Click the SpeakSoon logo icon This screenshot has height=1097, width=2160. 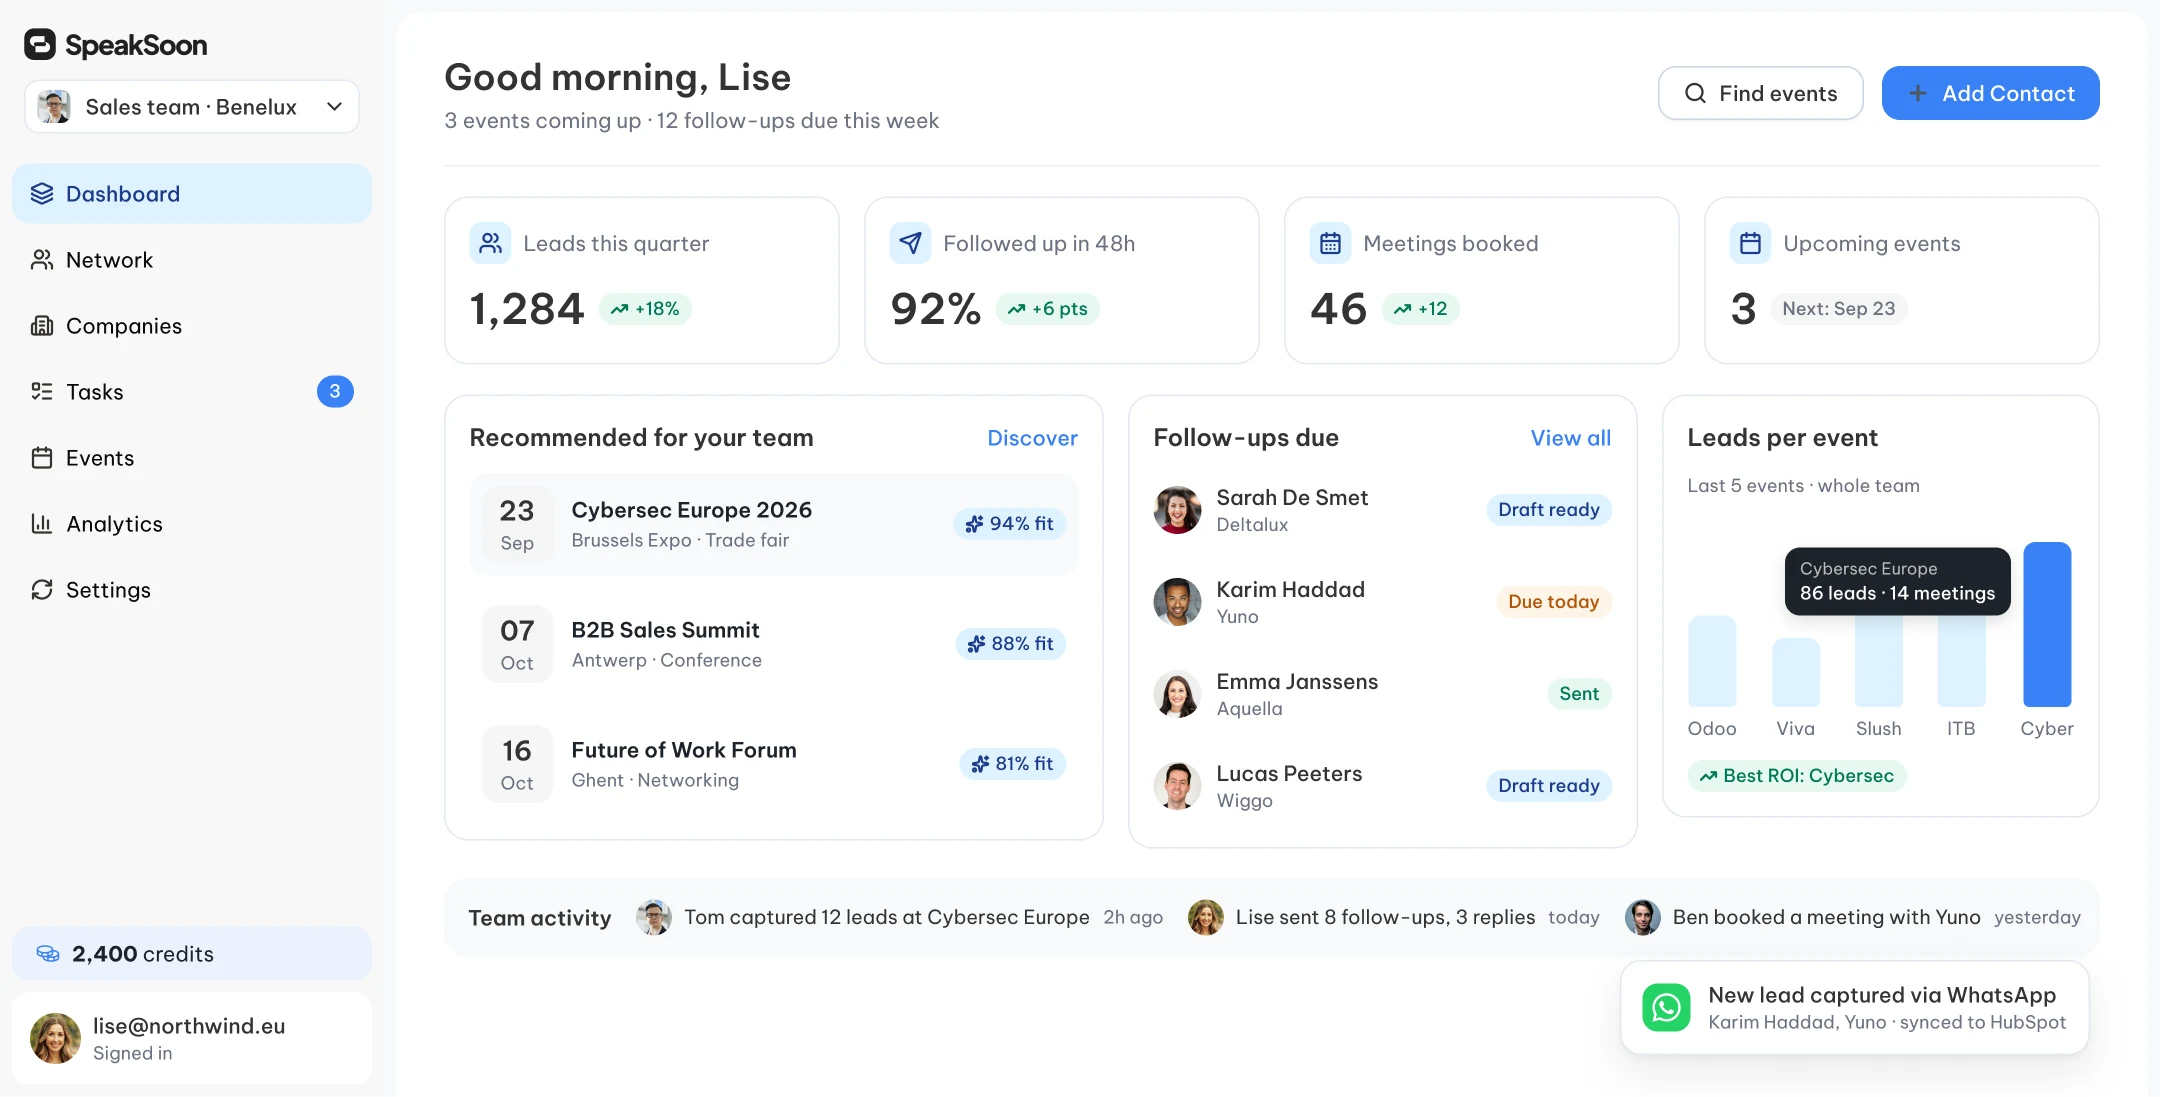(x=40, y=44)
